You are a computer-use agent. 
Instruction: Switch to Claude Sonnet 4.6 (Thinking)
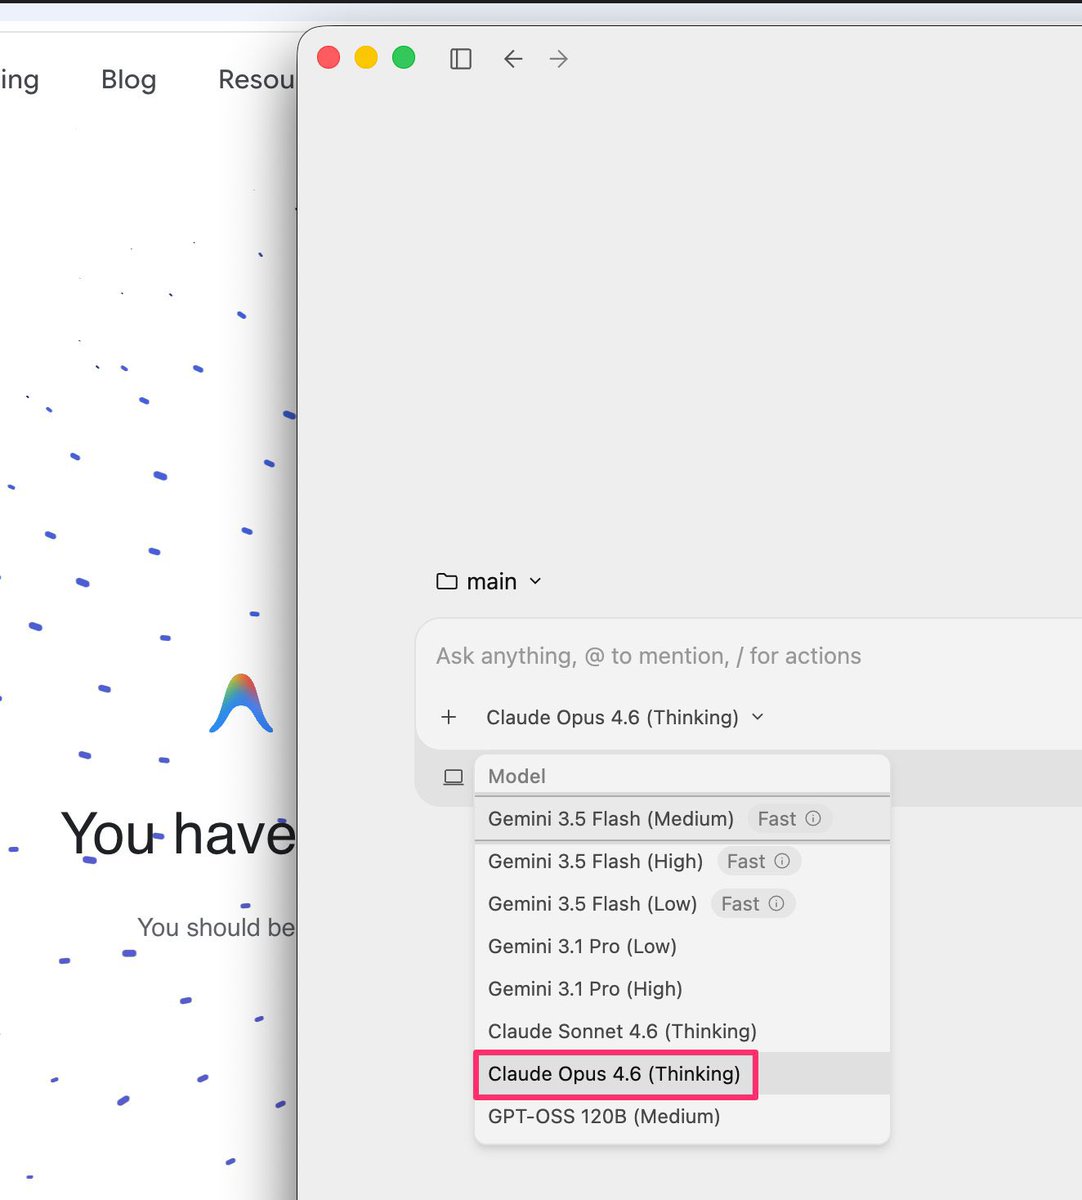pos(682,1031)
